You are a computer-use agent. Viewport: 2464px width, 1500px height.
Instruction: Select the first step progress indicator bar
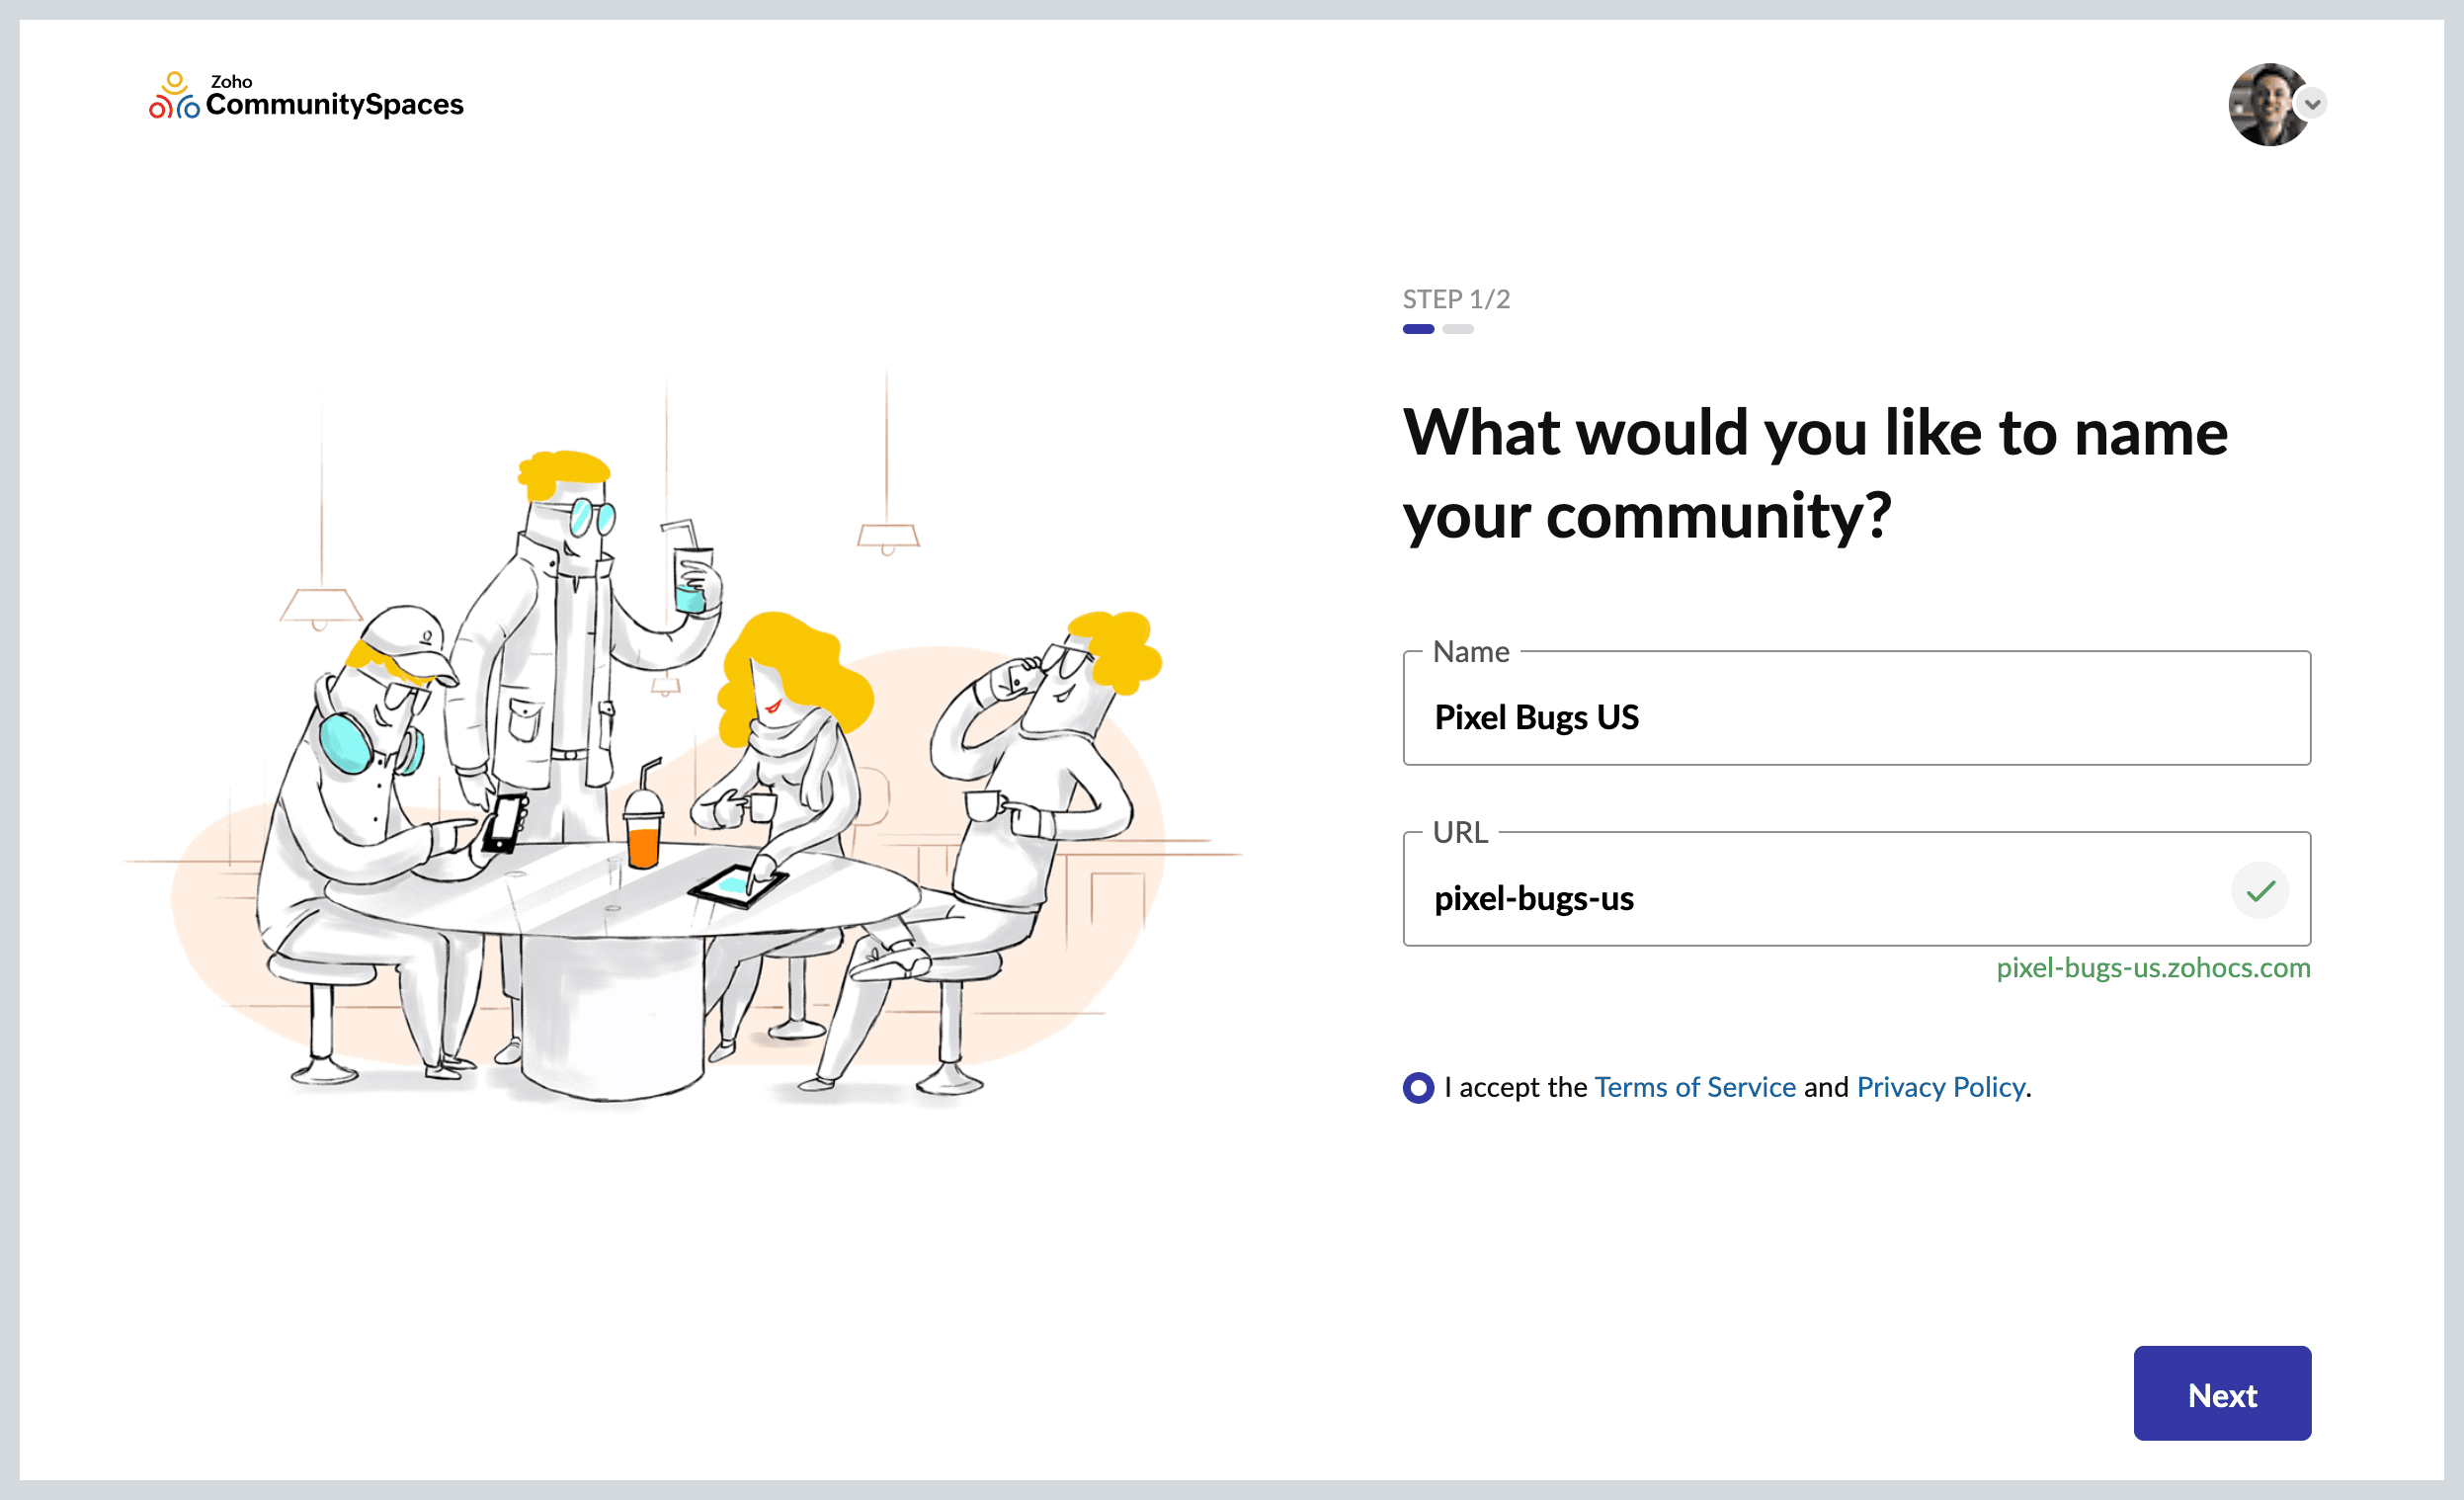pyautogui.click(x=1418, y=329)
